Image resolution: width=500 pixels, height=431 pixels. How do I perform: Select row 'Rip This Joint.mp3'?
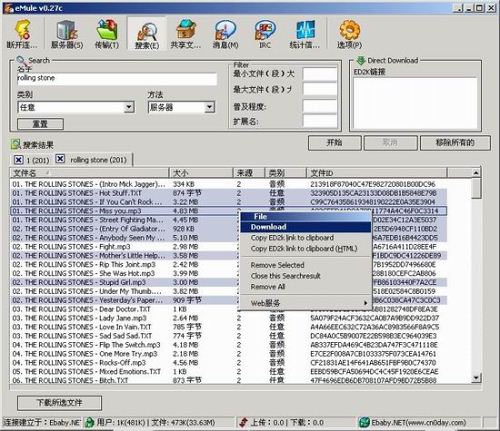[229, 265]
